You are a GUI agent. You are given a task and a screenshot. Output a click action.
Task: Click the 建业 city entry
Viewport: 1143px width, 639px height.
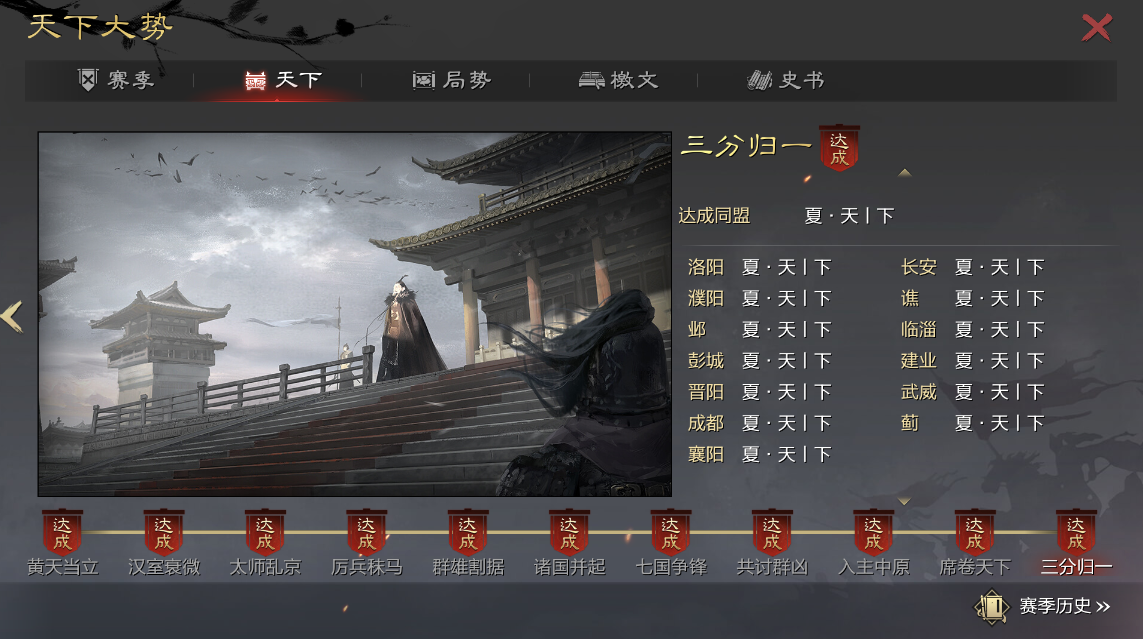click(x=918, y=361)
